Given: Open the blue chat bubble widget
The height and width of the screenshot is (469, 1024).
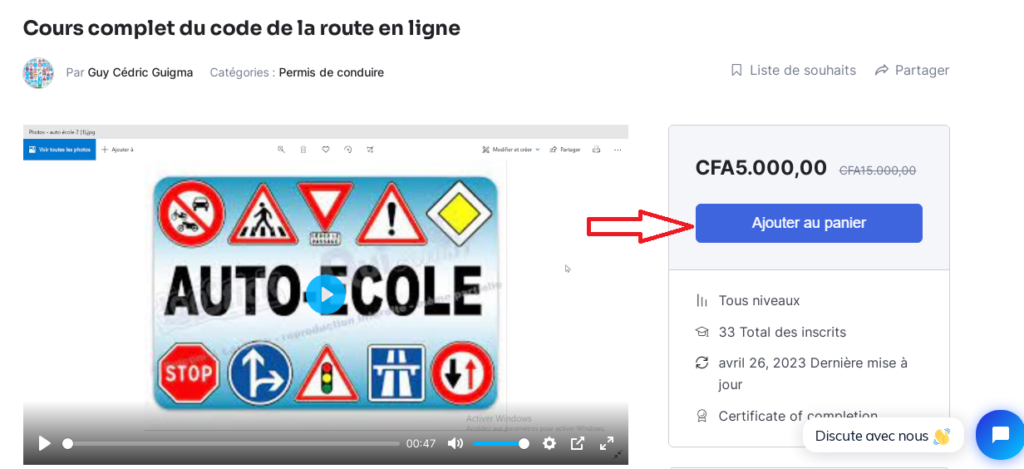Looking at the screenshot, I should tap(1000, 434).
